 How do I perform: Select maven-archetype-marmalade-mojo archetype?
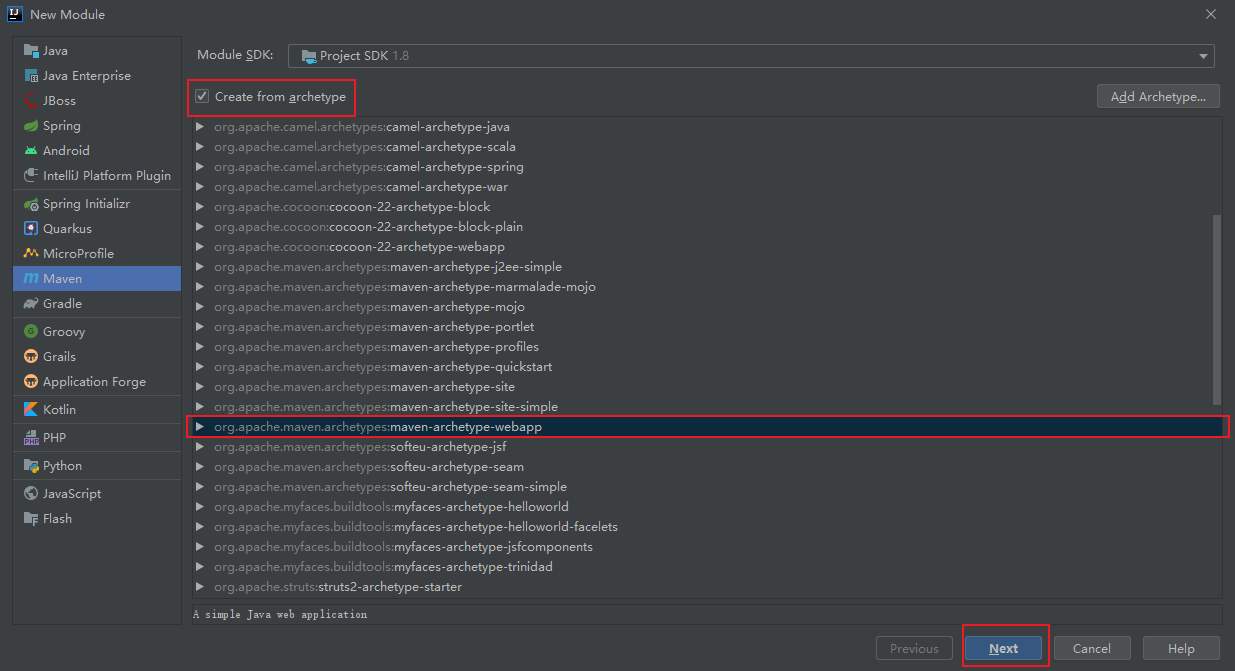pyautogui.click(x=706, y=287)
